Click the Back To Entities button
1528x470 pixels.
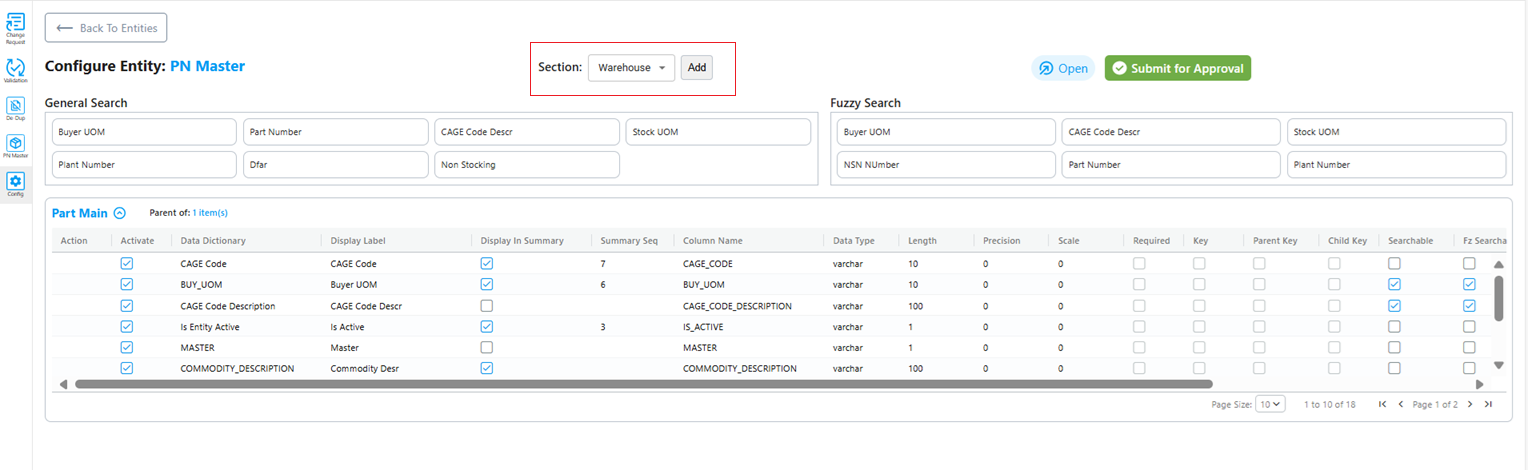[x=106, y=28]
